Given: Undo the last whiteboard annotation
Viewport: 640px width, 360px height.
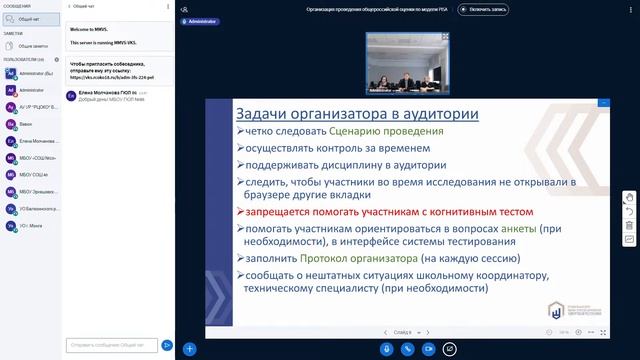Looking at the screenshot, I should tap(629, 211).
